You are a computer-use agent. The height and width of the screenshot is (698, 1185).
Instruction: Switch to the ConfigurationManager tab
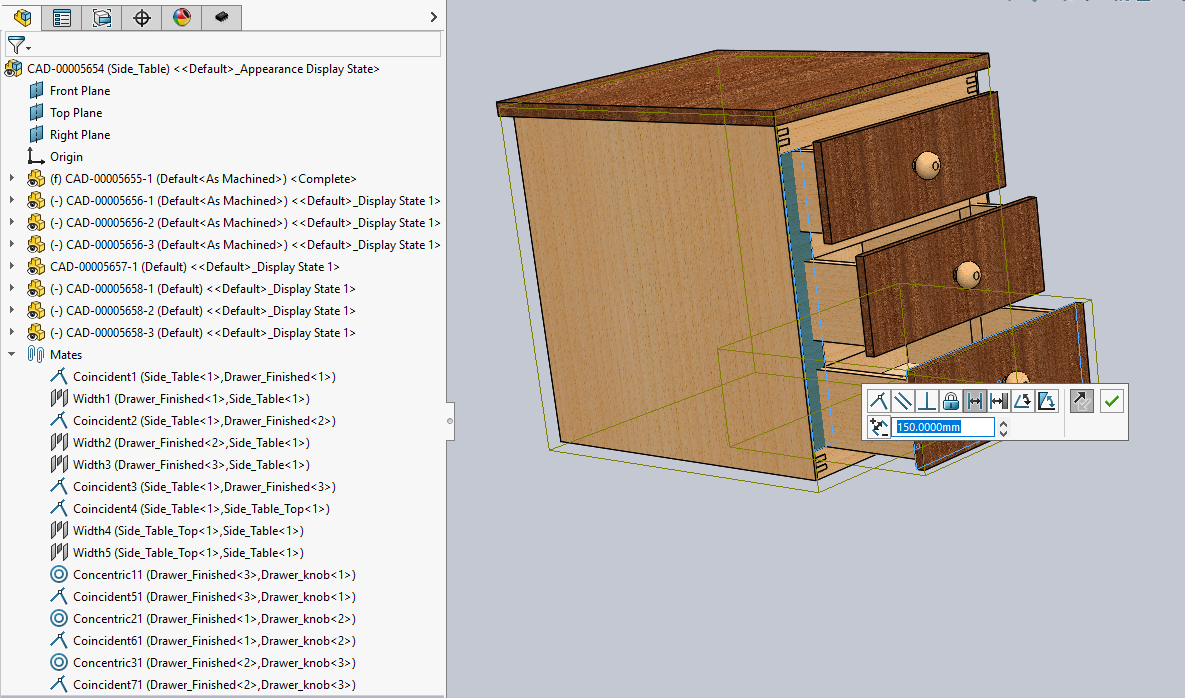102,17
